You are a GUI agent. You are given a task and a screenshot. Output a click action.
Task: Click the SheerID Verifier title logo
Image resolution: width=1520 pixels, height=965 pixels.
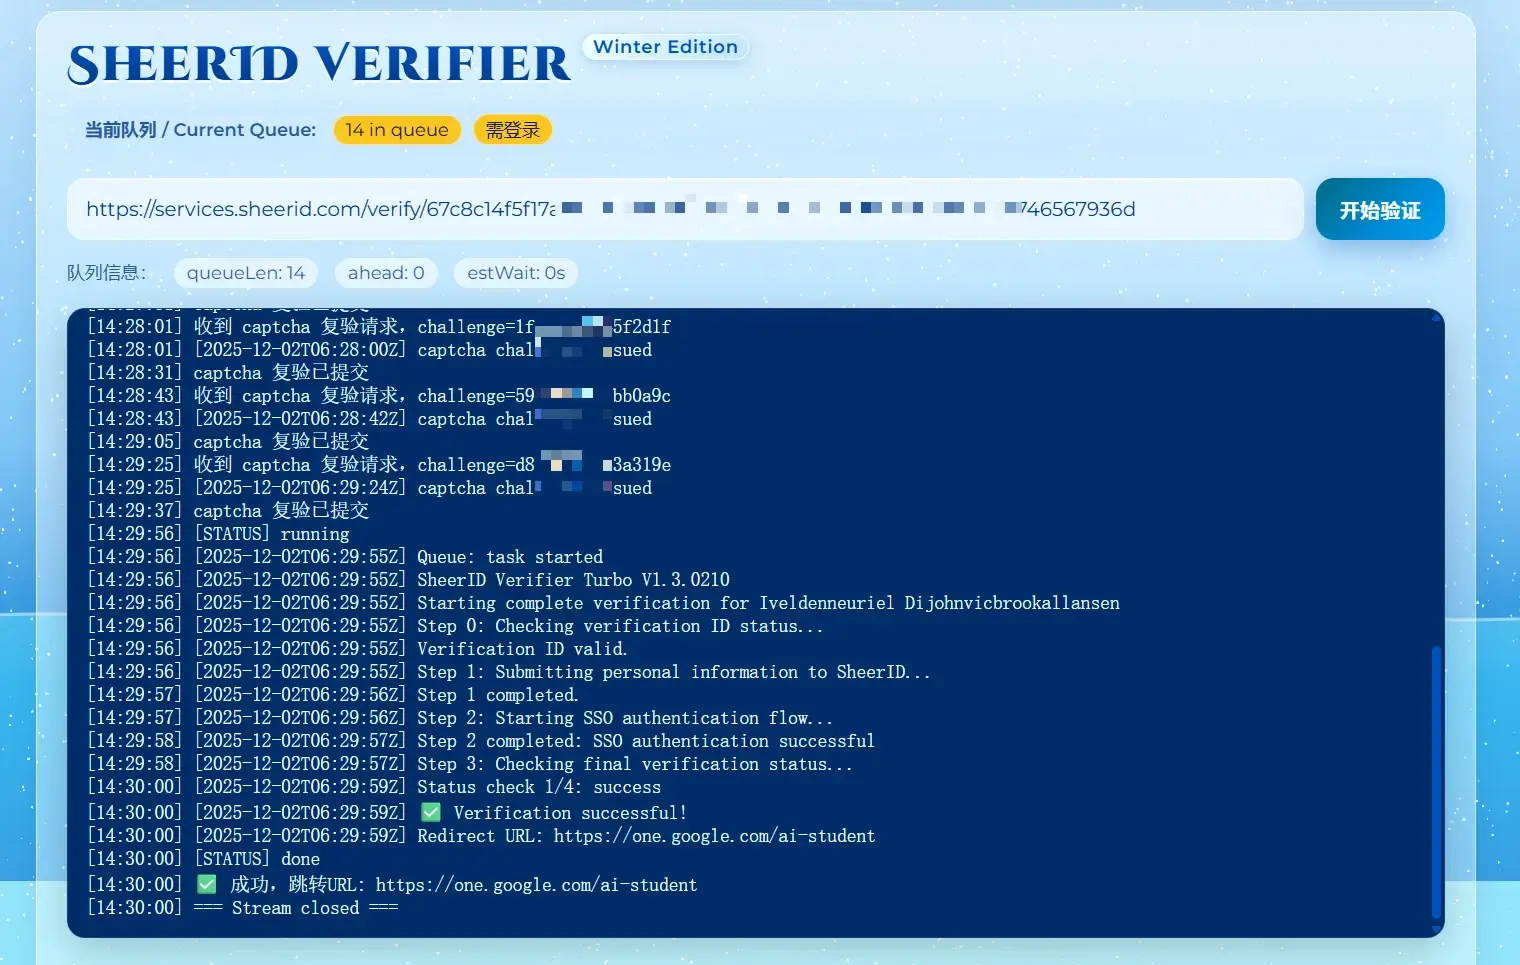tap(319, 64)
